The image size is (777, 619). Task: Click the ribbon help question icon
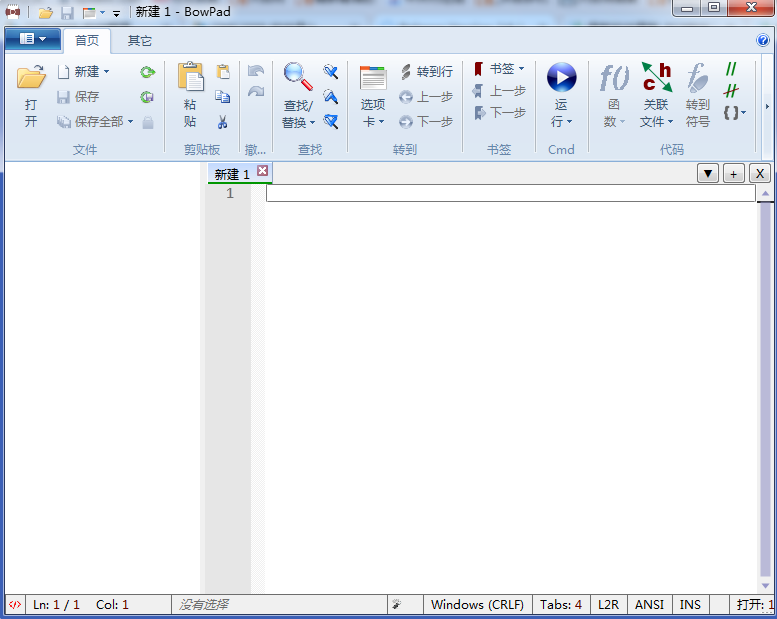[763, 40]
